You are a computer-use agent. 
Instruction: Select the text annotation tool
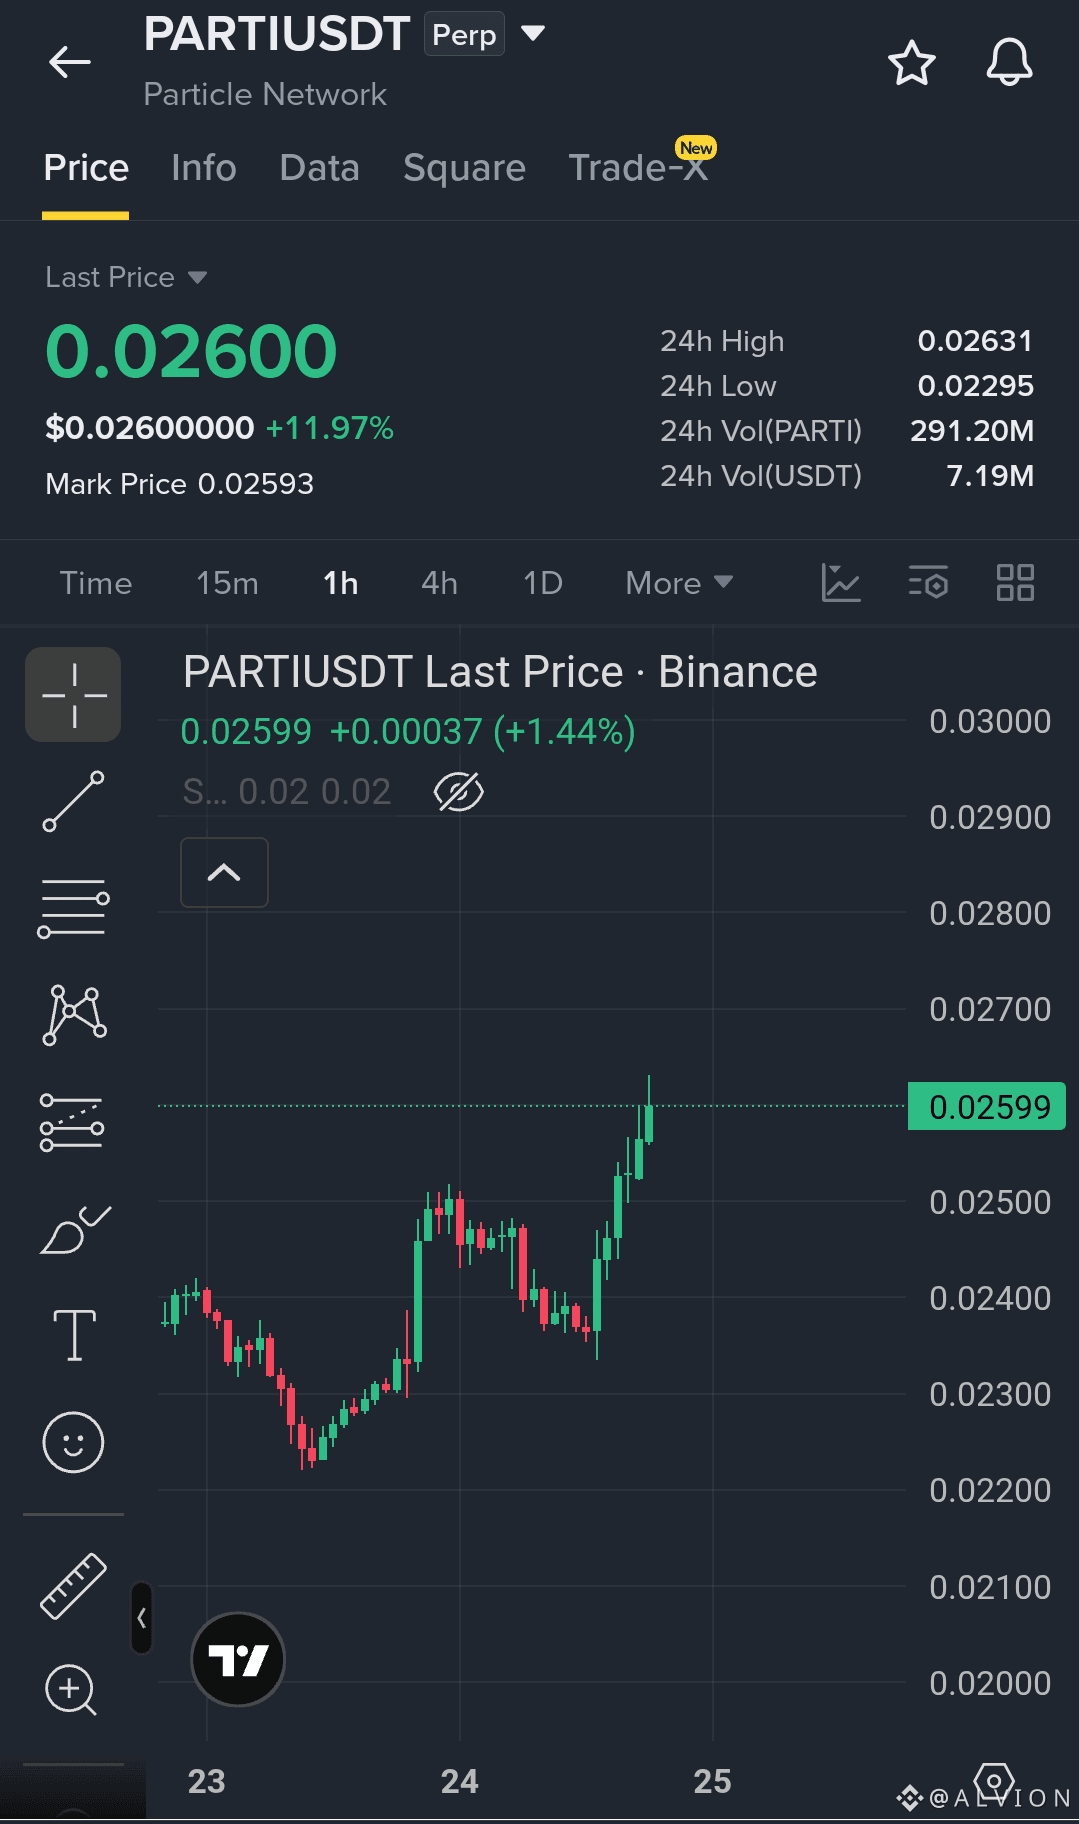74,1335
